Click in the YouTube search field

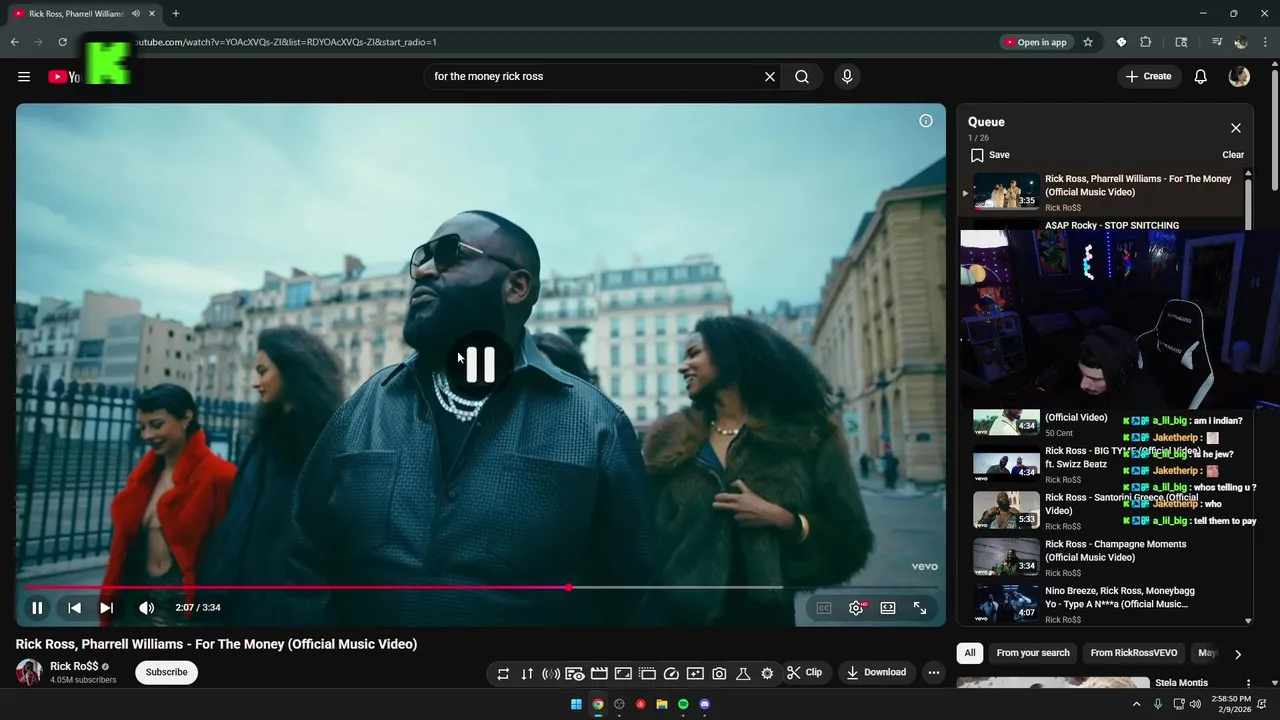click(x=595, y=77)
